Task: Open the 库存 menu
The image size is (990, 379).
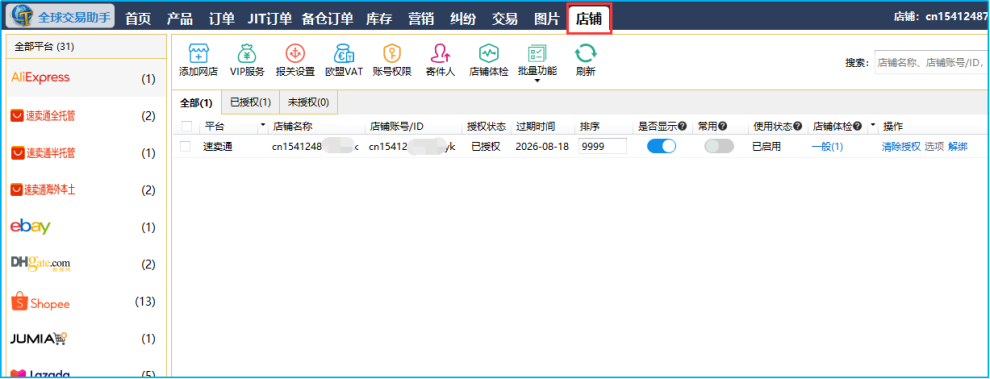Action: (379, 19)
